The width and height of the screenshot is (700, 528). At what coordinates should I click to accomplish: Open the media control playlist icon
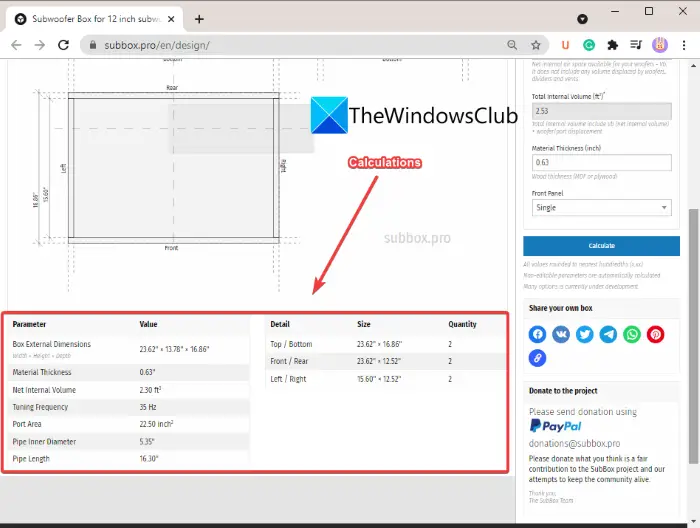(636, 45)
